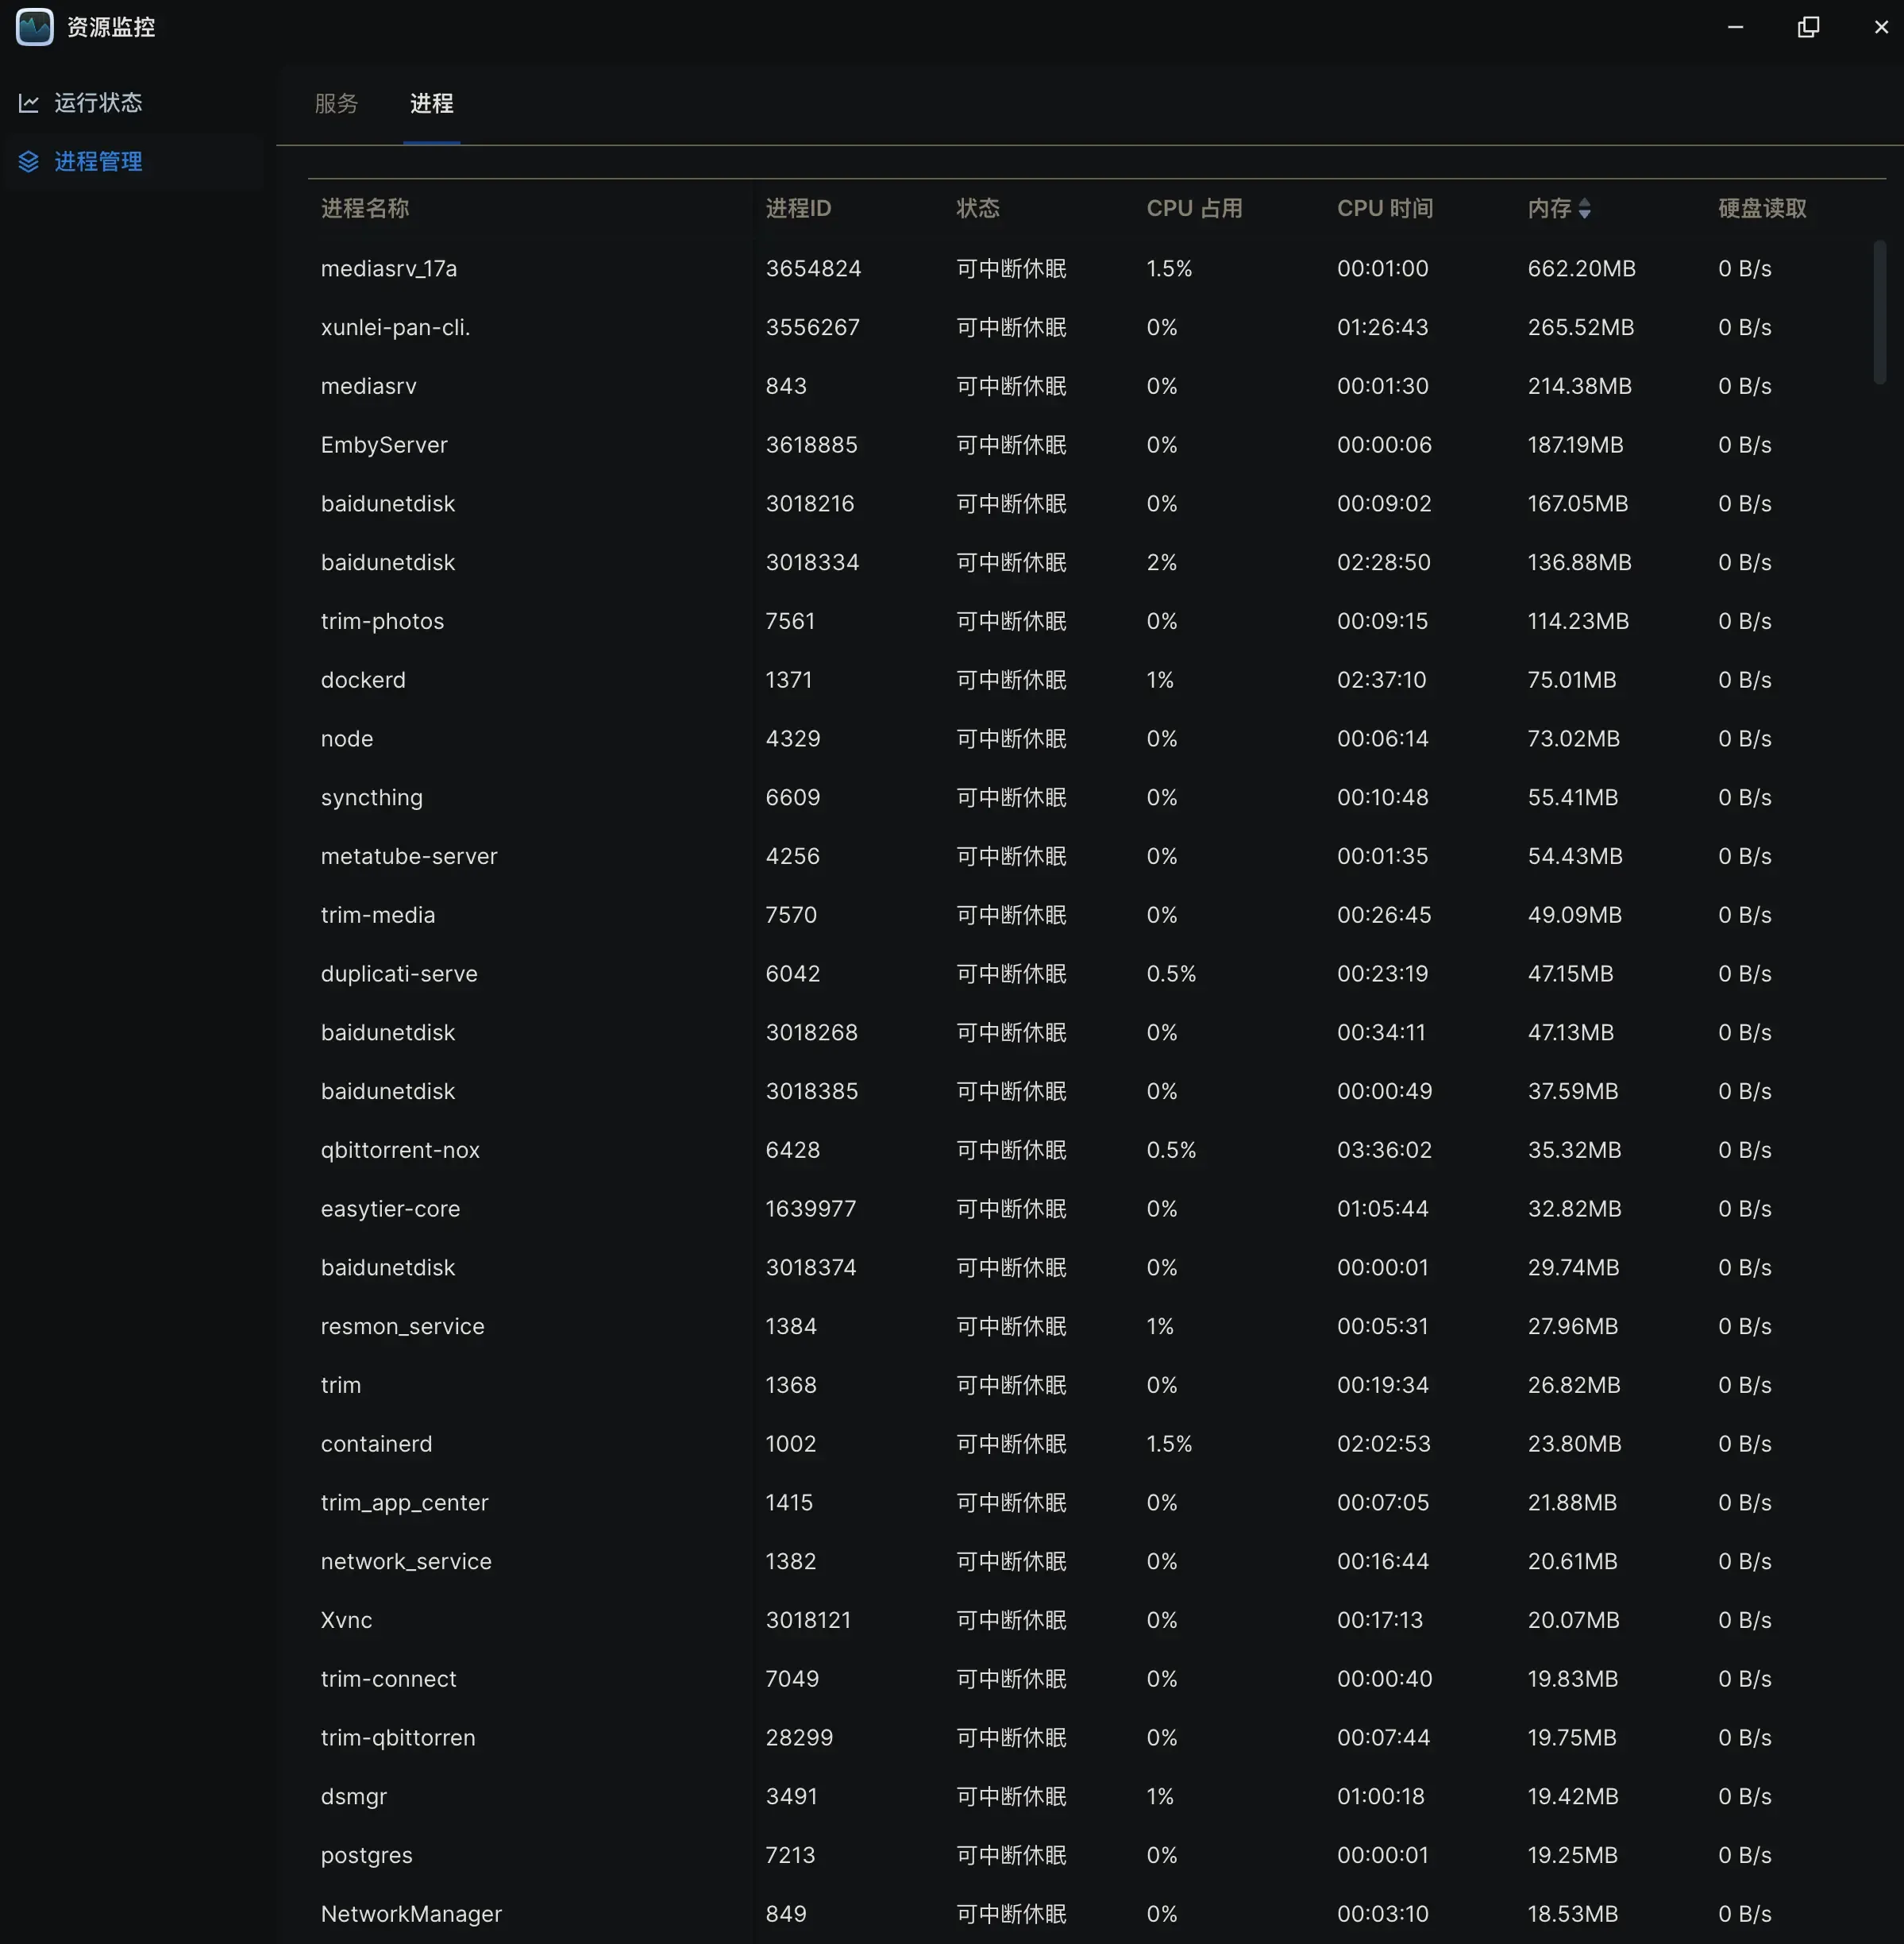
Task: Select the duplicati-serve process name
Action: click(x=399, y=974)
